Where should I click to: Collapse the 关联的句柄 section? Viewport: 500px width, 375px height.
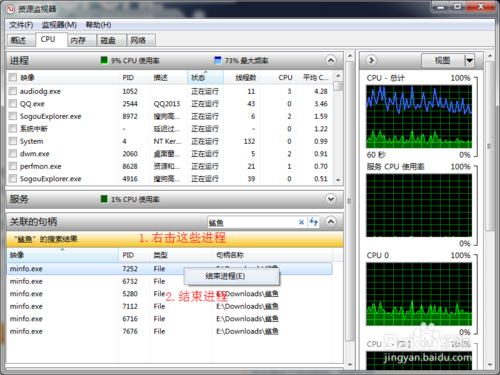[x=331, y=222]
